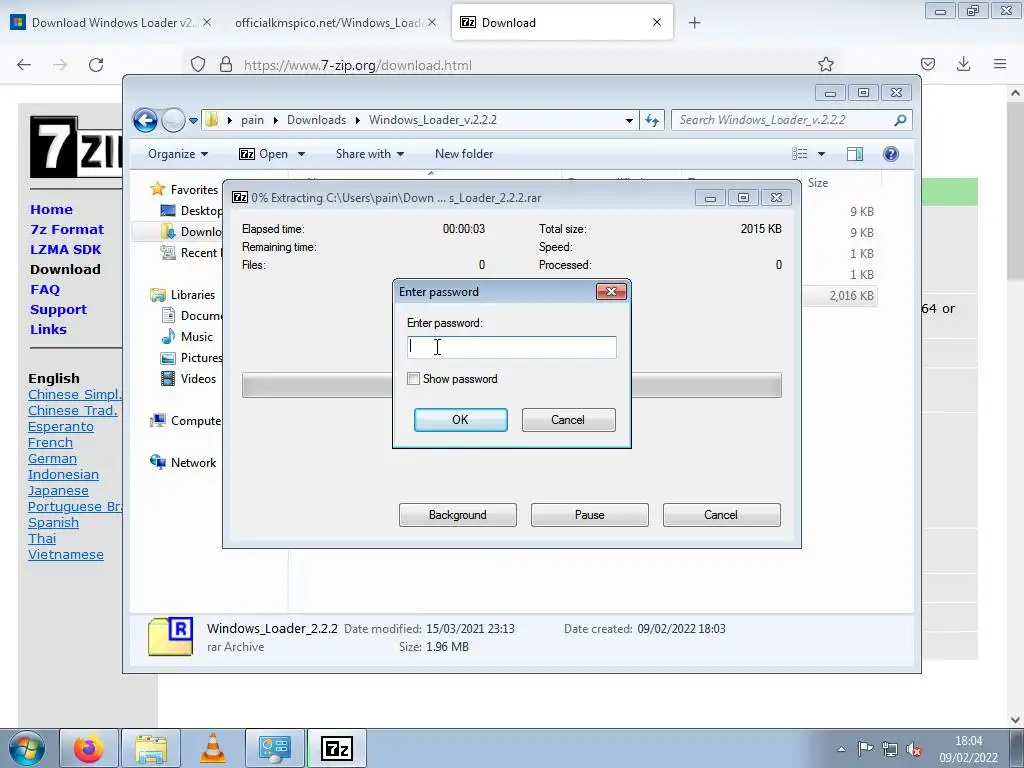Reload the browser page

point(96,65)
